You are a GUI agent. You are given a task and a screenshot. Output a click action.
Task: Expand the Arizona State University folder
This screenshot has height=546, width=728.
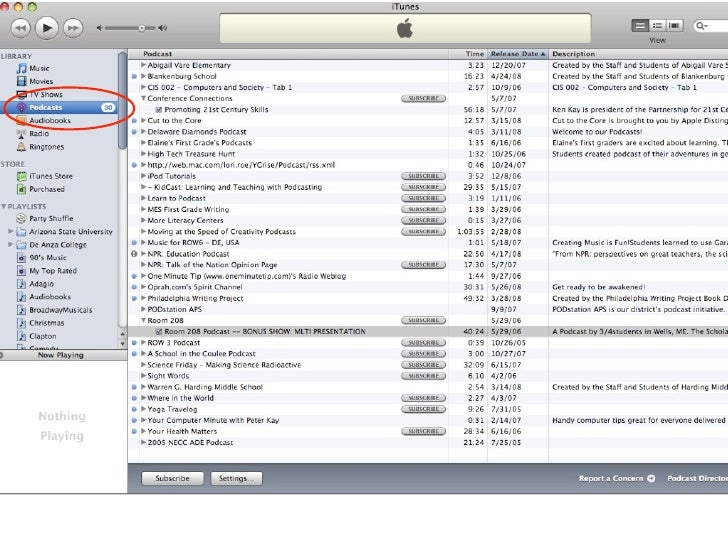[x=11, y=231]
